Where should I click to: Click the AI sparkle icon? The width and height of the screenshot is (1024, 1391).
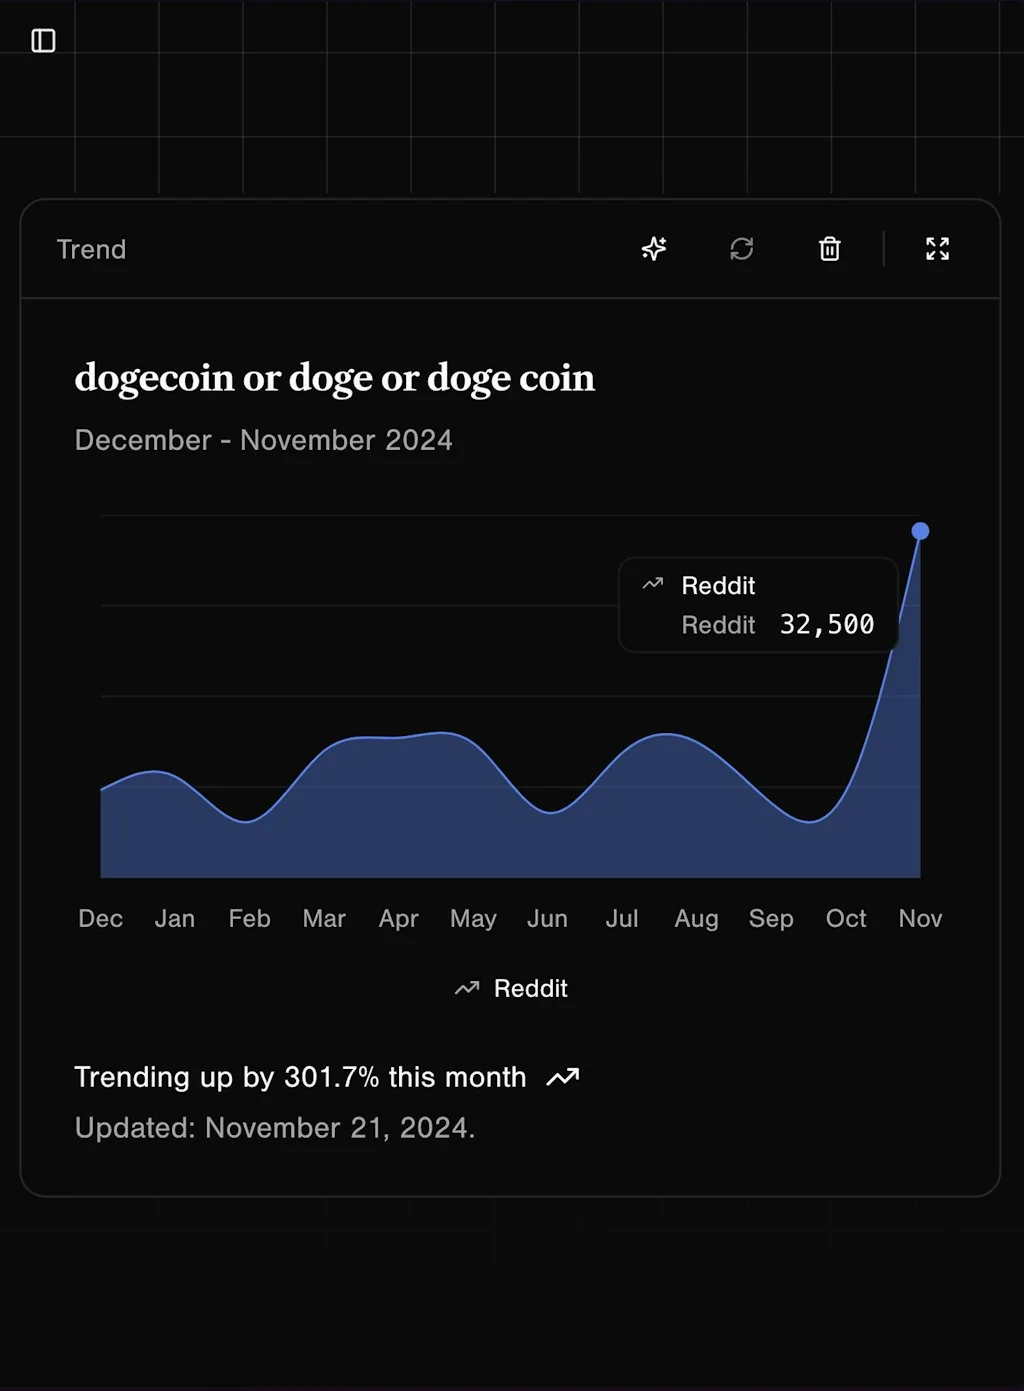coord(654,249)
